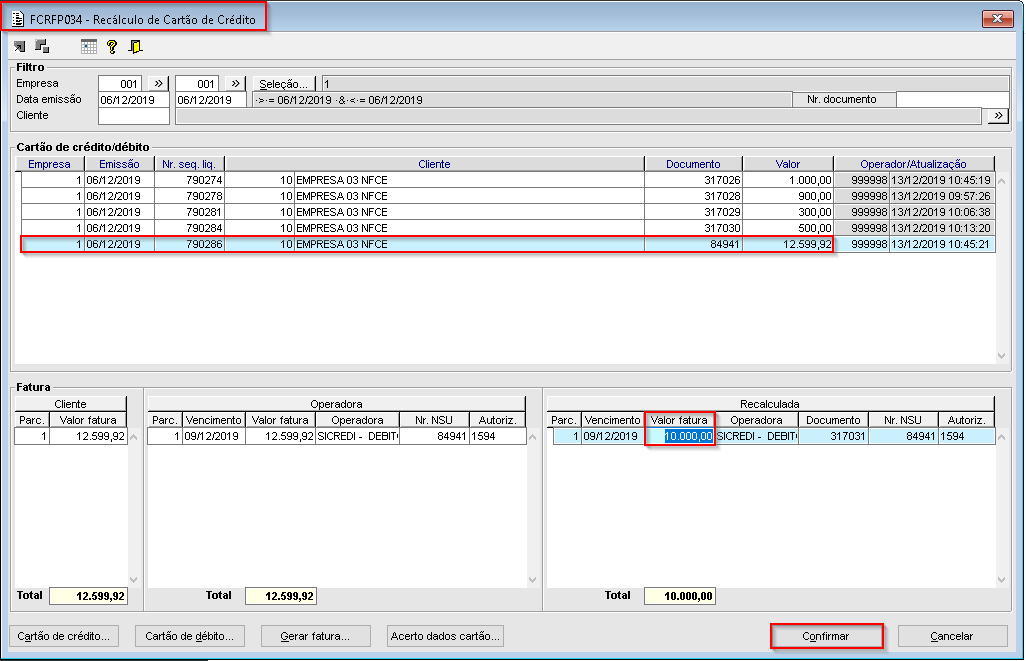This screenshot has width=1026, height=661.
Task: Open the calendar grid toolbar icon
Action: coord(89,46)
